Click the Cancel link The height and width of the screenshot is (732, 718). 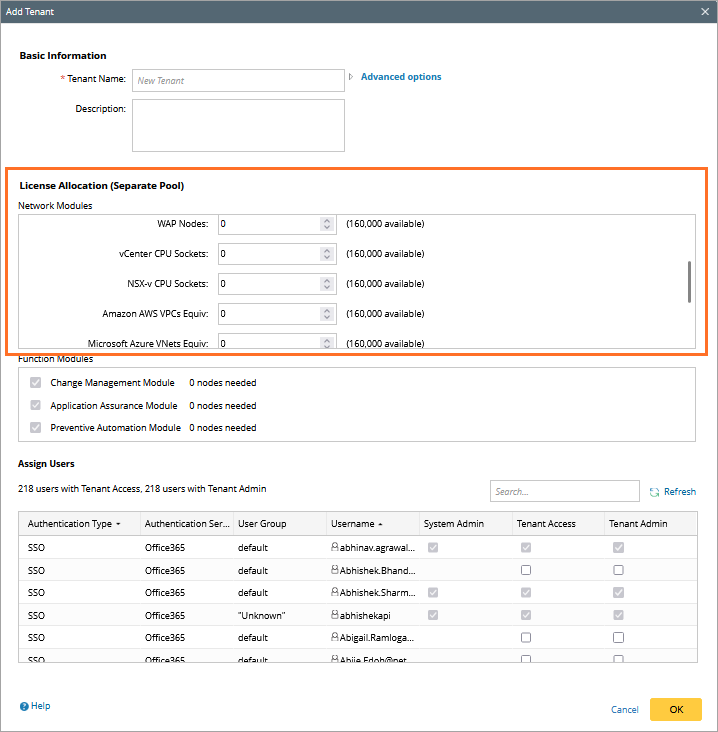624,710
